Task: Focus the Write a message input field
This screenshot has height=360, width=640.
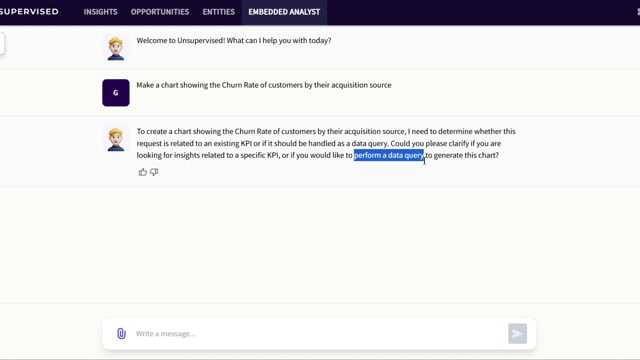Action: point(318,333)
